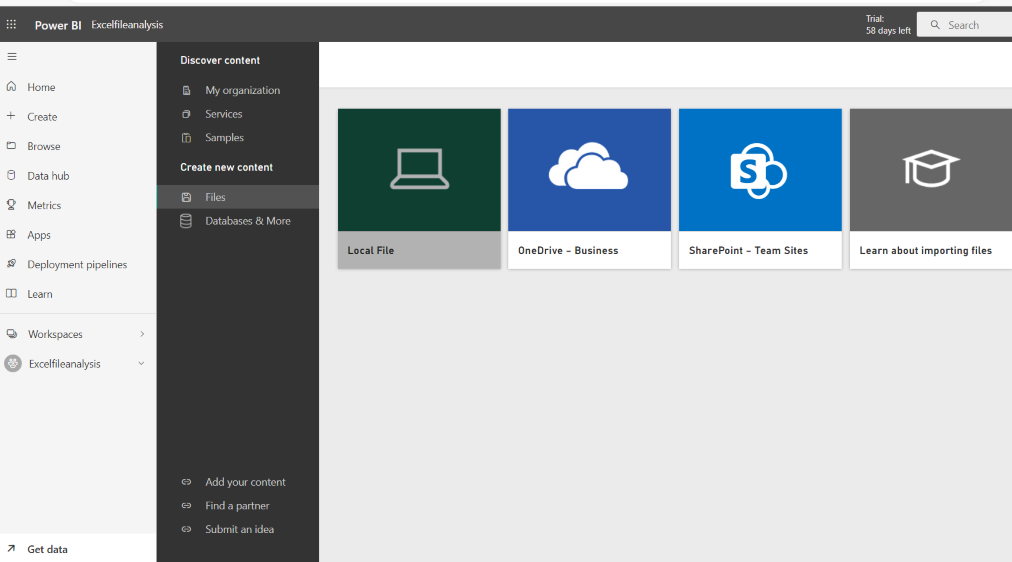This screenshot has height=562, width=1012.
Task: Open Deployment pipelines in the navigation
Action: [x=78, y=265]
